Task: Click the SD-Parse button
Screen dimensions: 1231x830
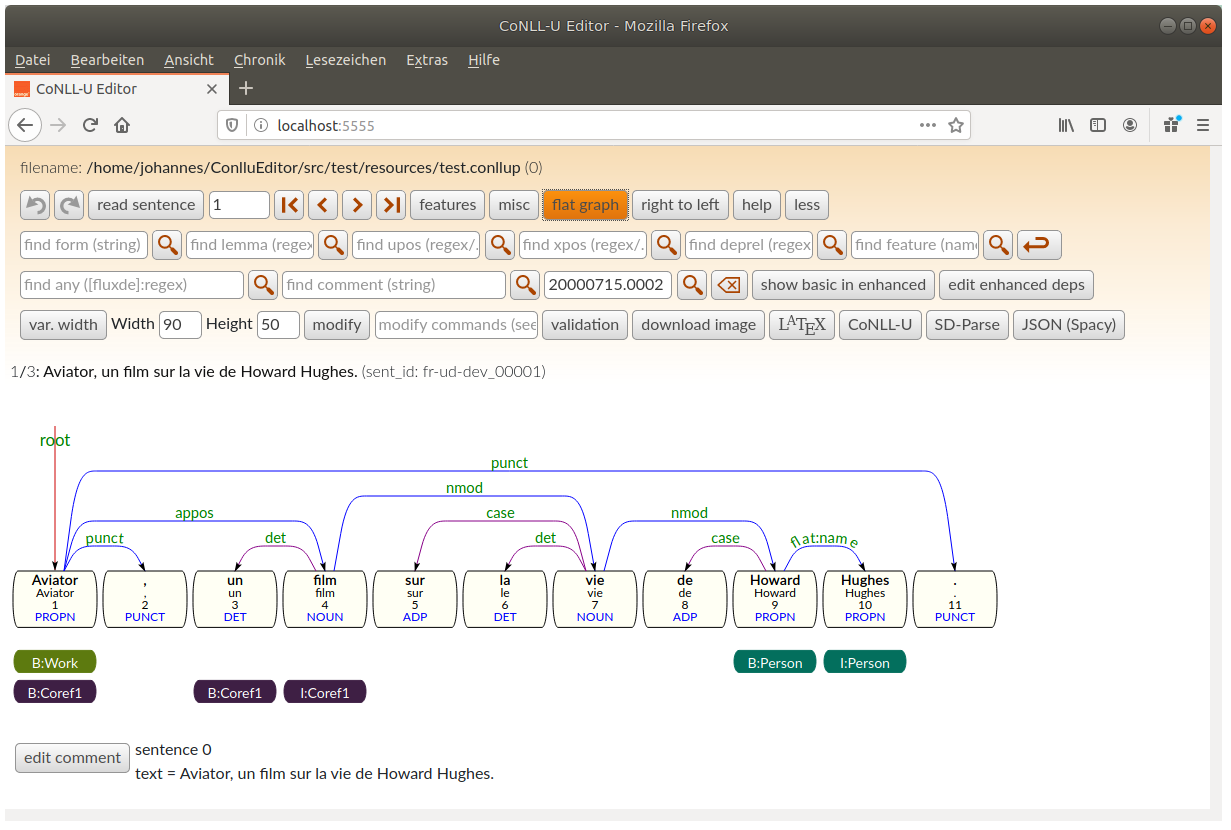Action: [x=967, y=325]
